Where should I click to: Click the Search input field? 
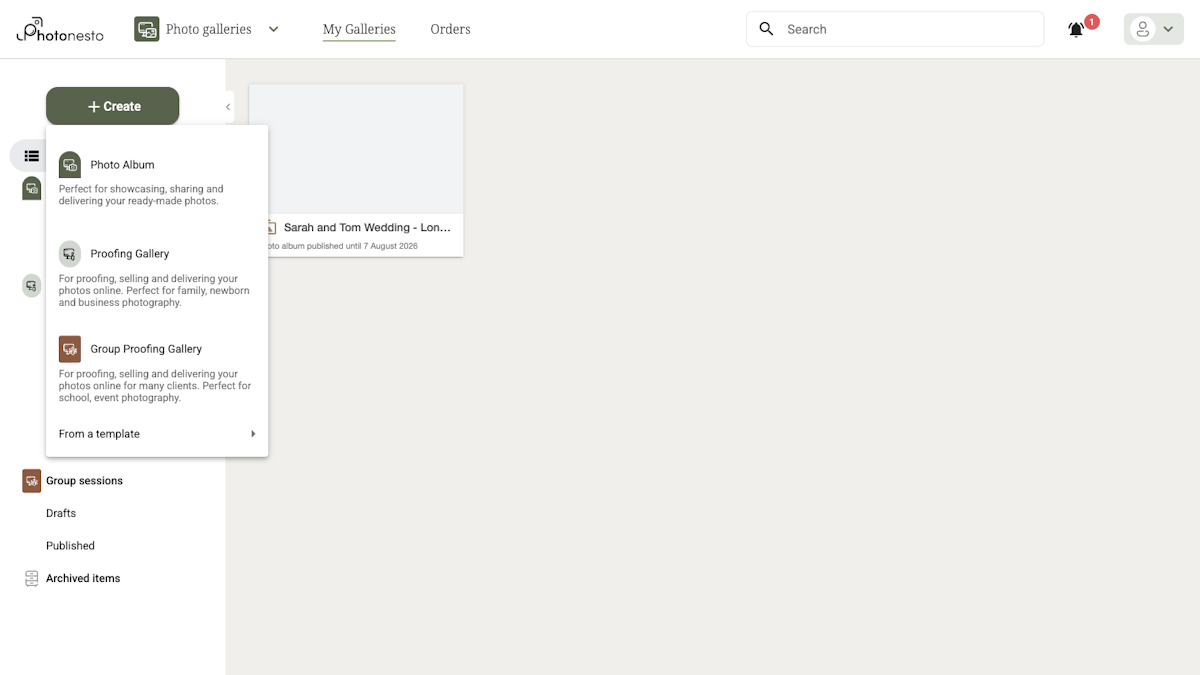pos(895,29)
